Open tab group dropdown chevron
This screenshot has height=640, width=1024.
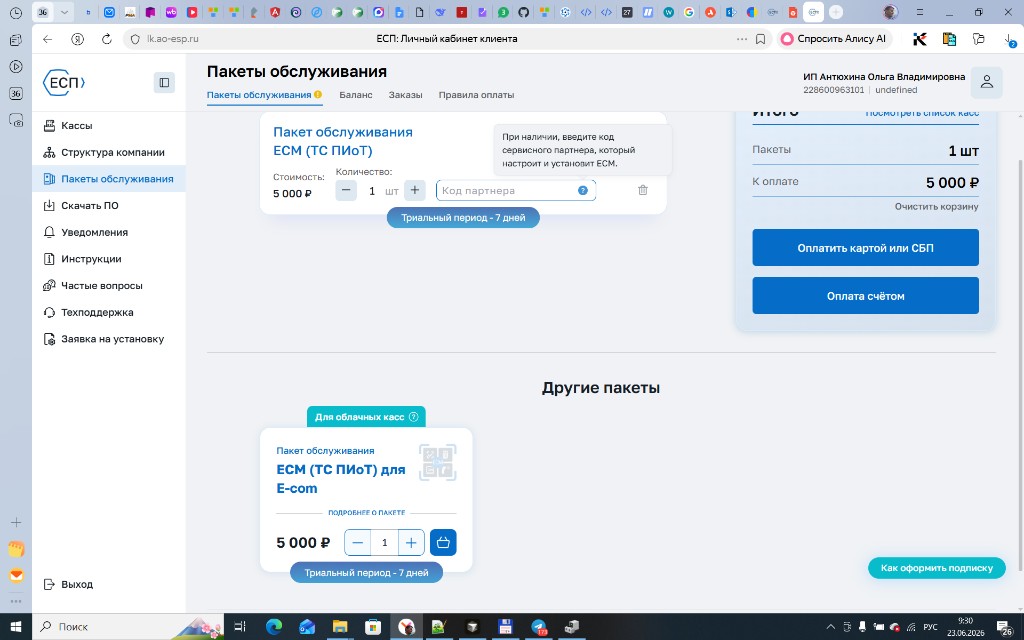coord(64,12)
